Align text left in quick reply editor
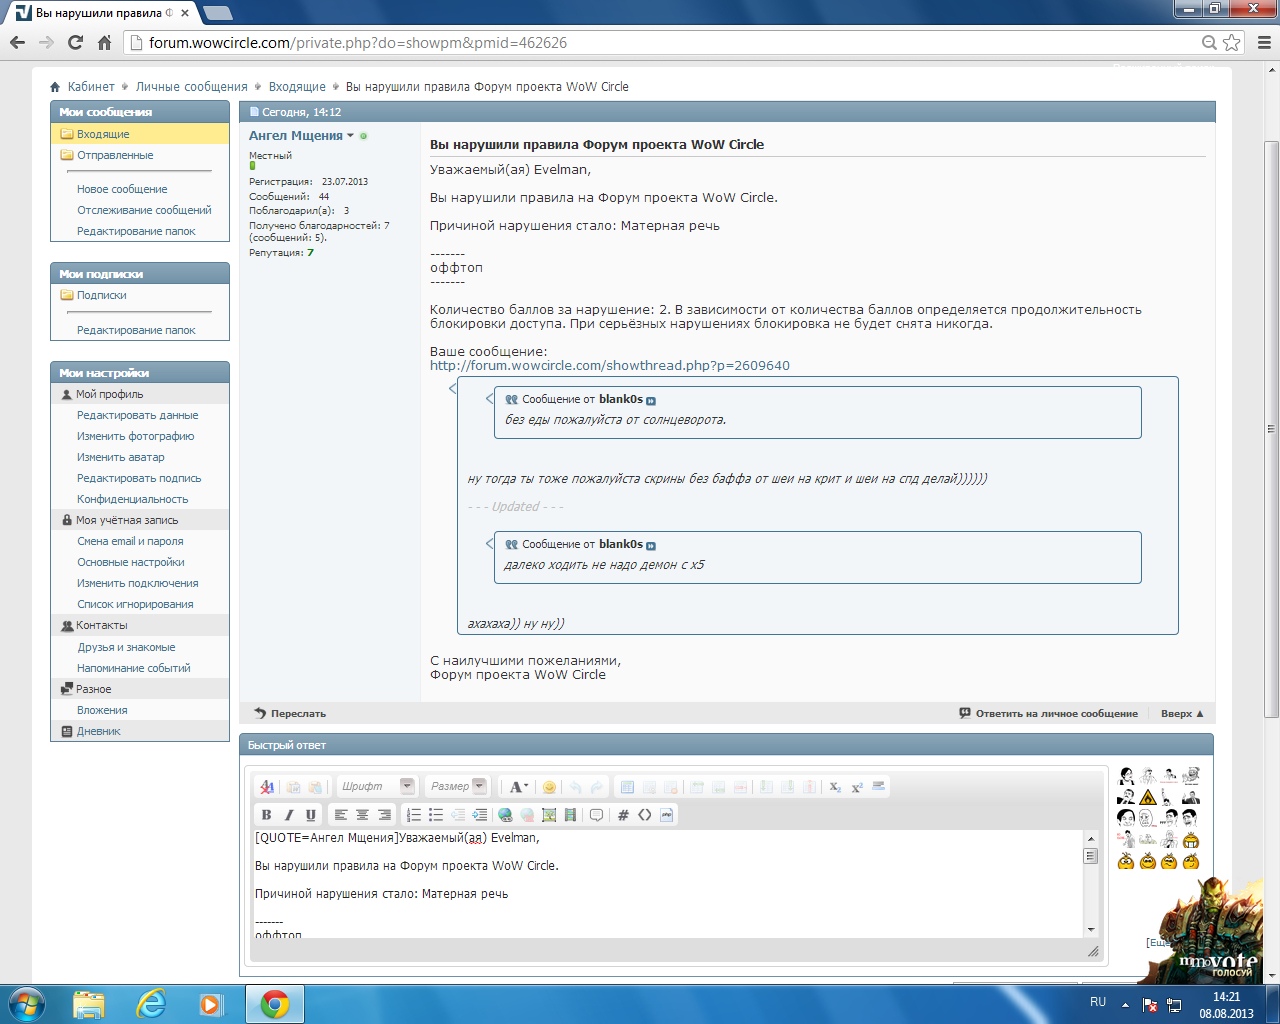The width and height of the screenshot is (1280, 1024). point(341,815)
